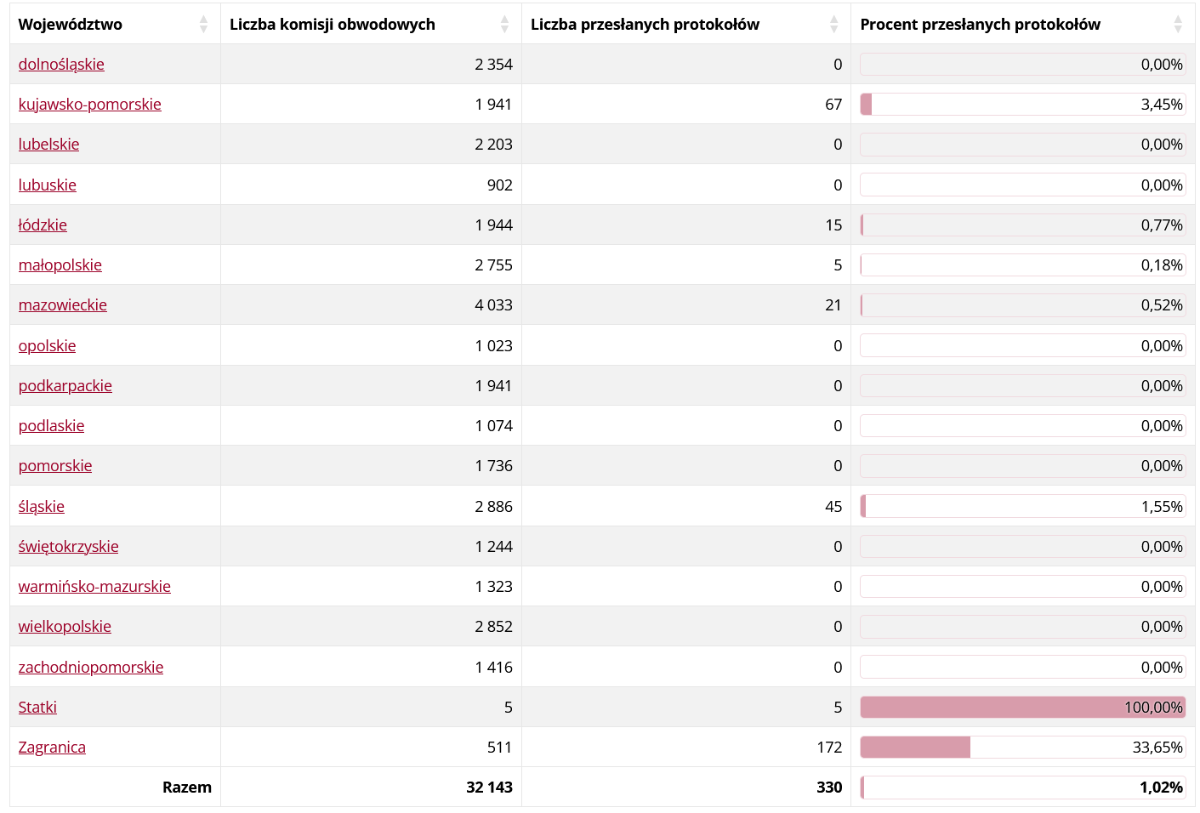Open the Statki link
The width and height of the screenshot is (1200, 813).
37,707
